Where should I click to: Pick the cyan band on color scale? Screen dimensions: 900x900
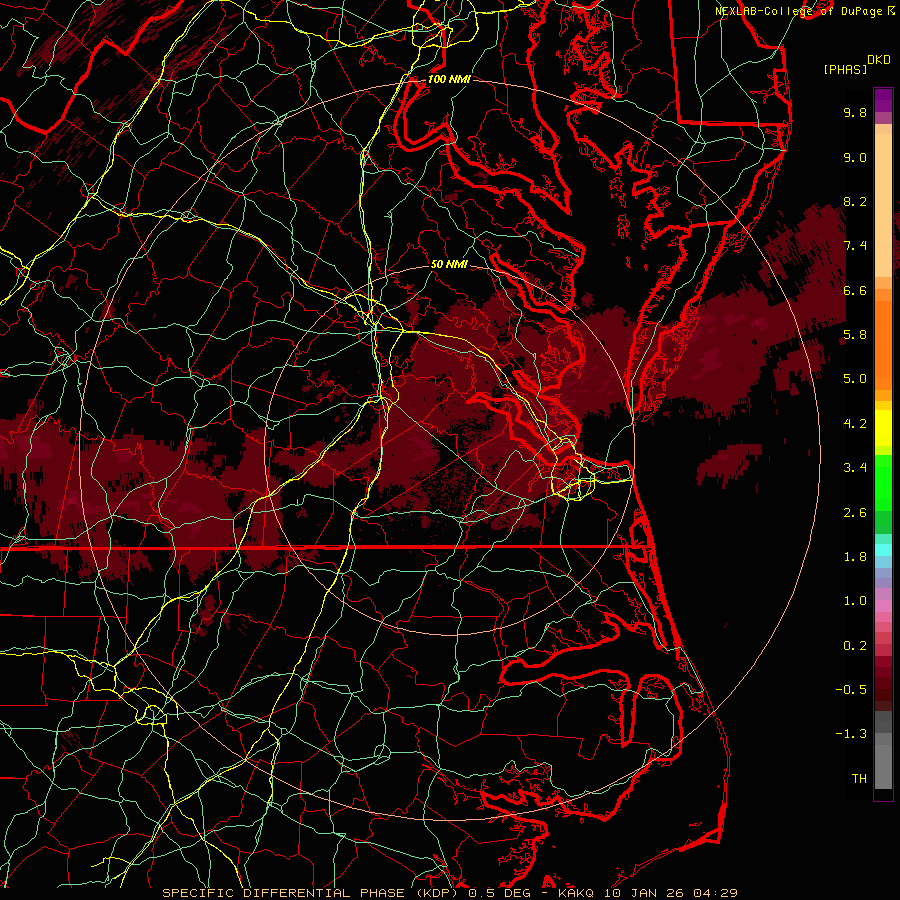point(883,550)
